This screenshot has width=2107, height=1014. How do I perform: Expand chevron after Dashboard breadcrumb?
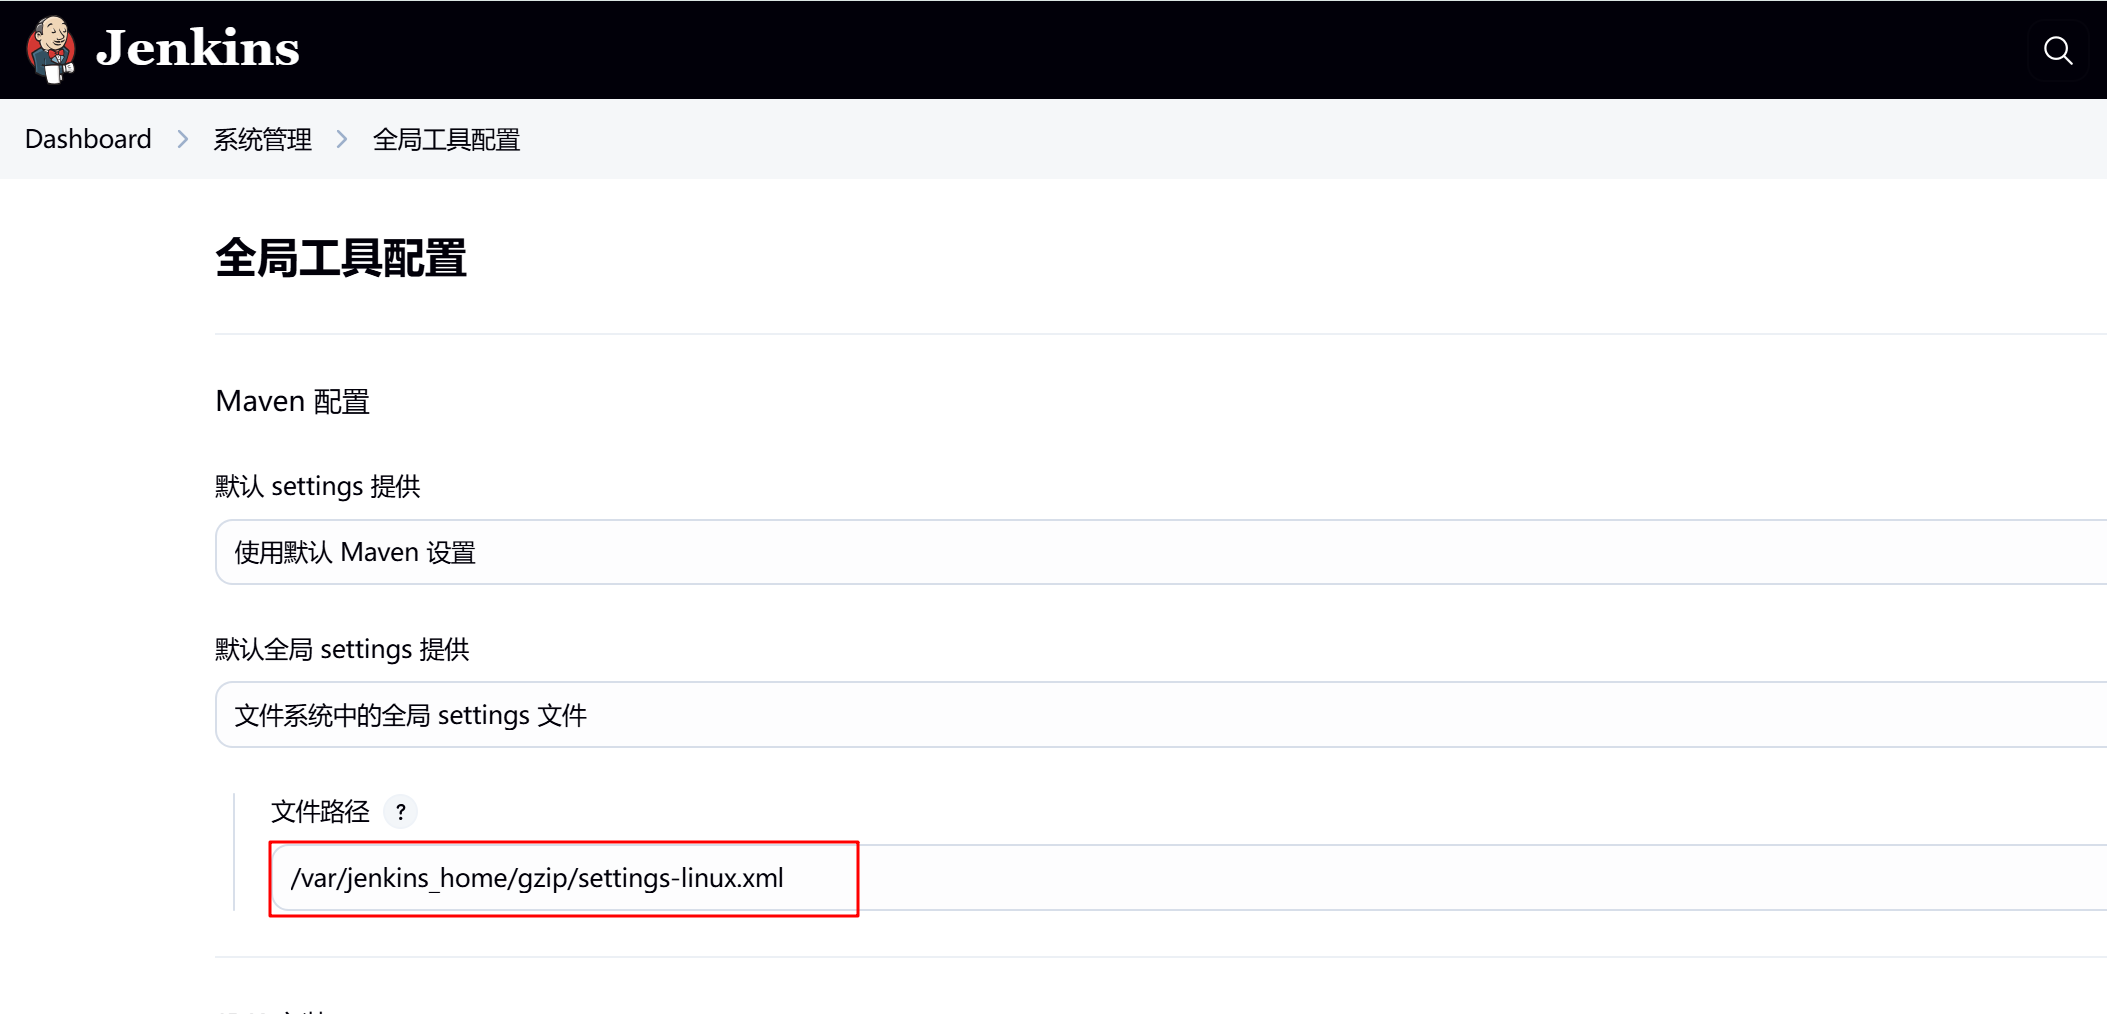point(183,139)
